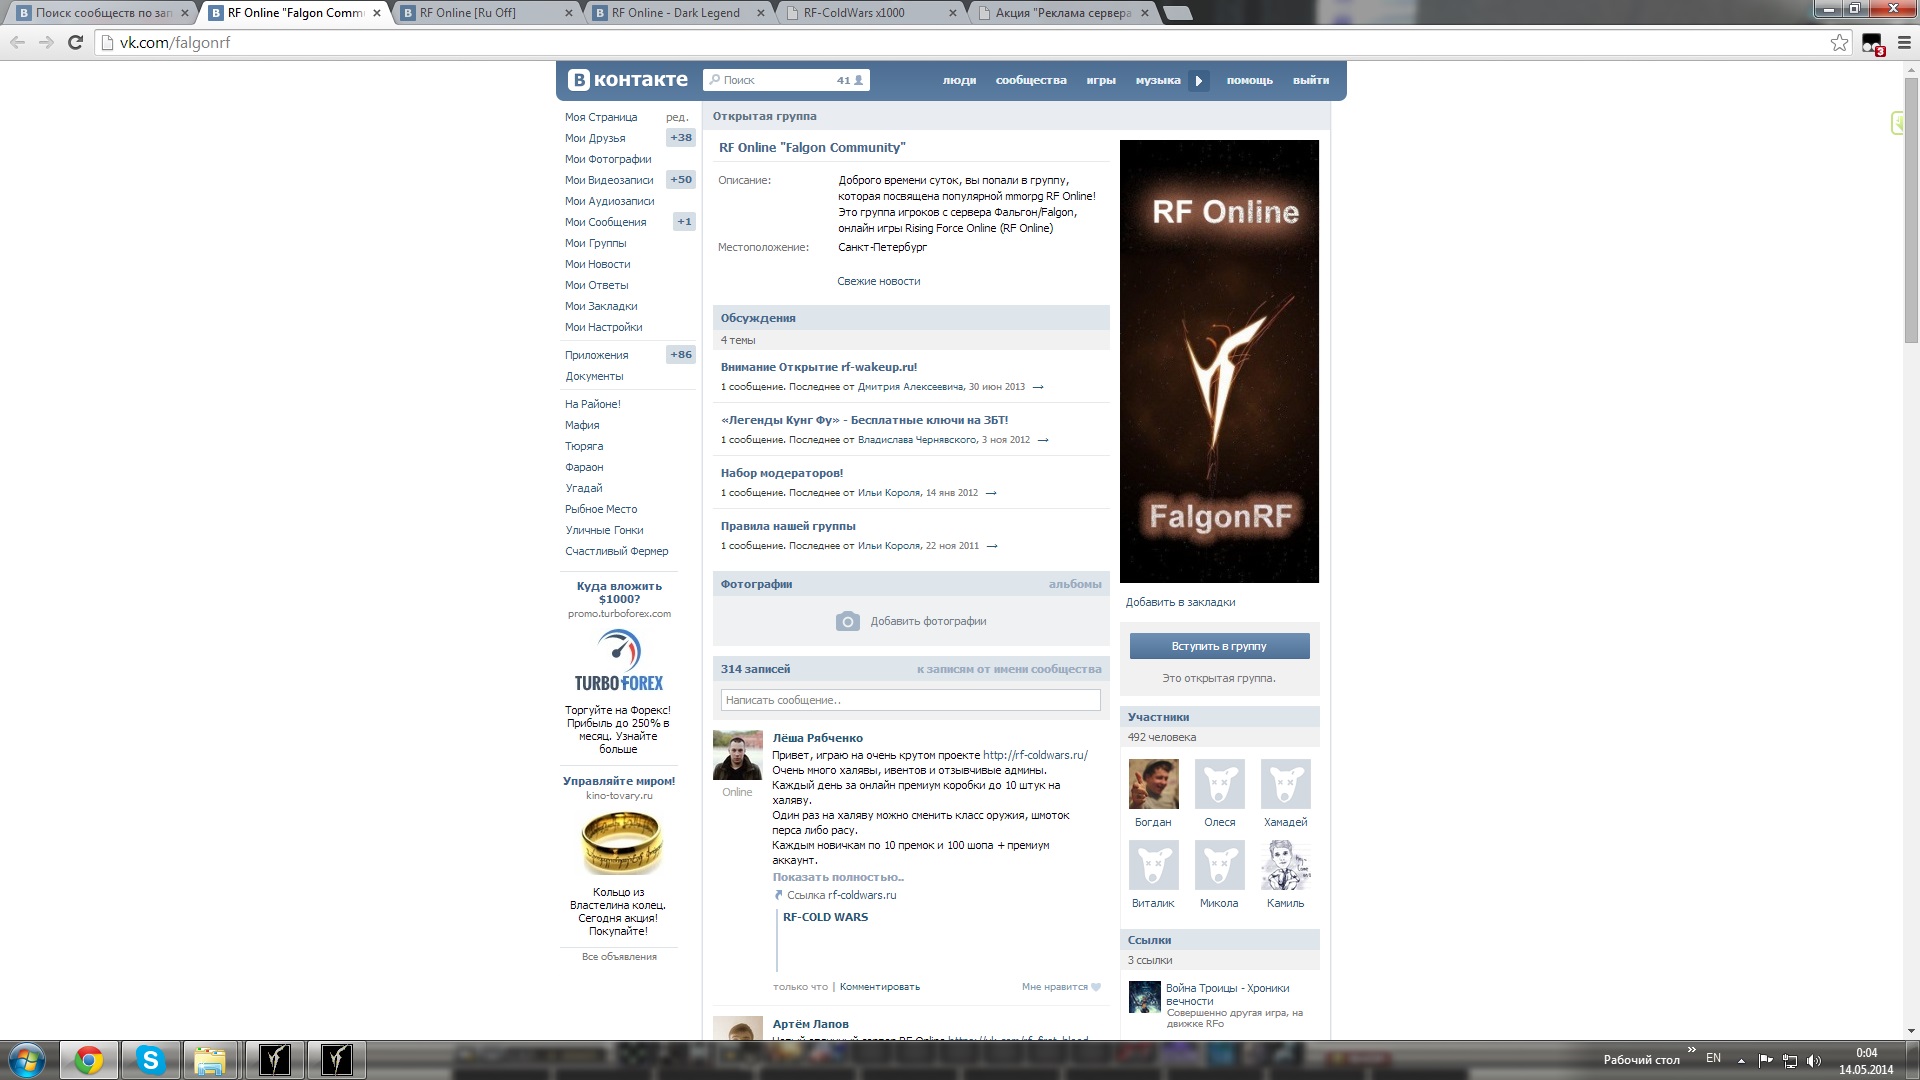Click the ред. edit link beside Моя Страница

point(677,117)
